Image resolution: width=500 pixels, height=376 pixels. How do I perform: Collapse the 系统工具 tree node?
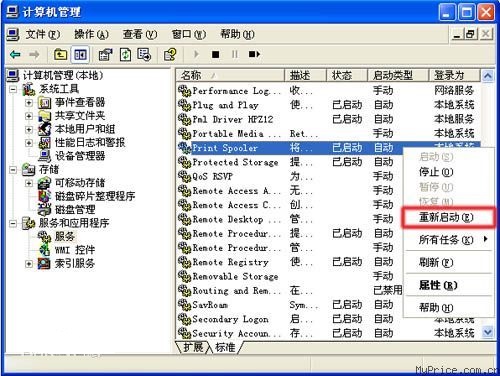[x=13, y=89]
